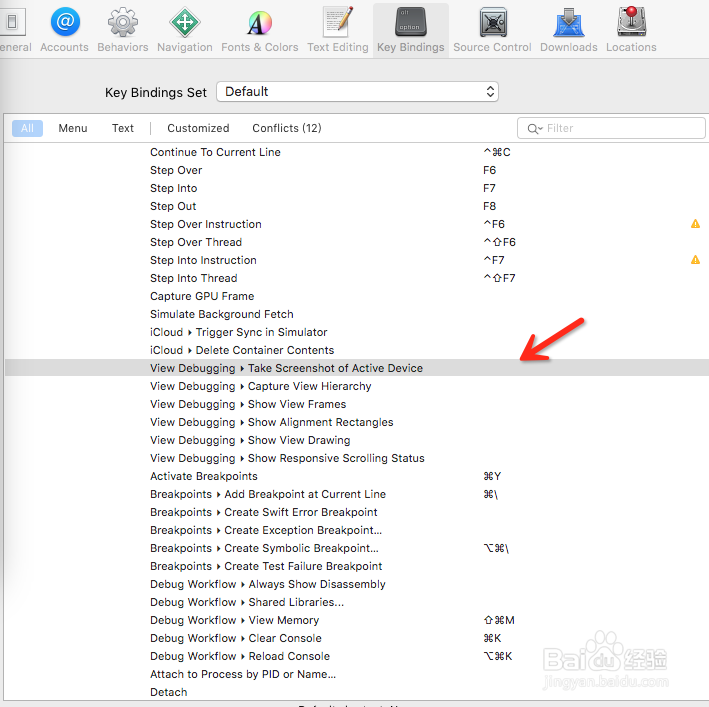709x707 pixels.
Task: Open the Locations preferences pane
Action: [631, 29]
